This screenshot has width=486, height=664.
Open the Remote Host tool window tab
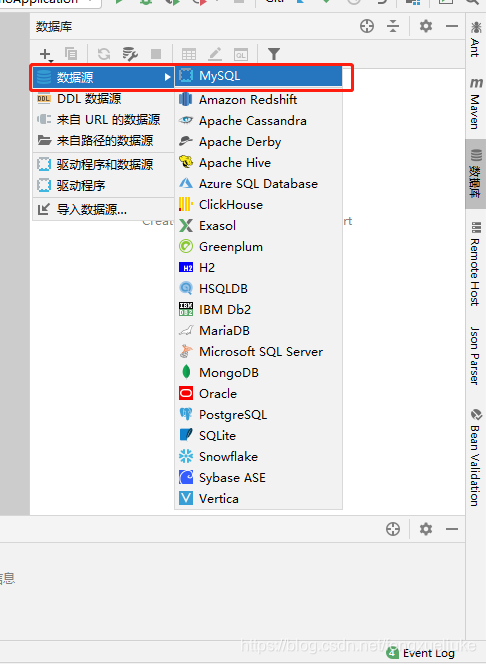[x=475, y=263]
